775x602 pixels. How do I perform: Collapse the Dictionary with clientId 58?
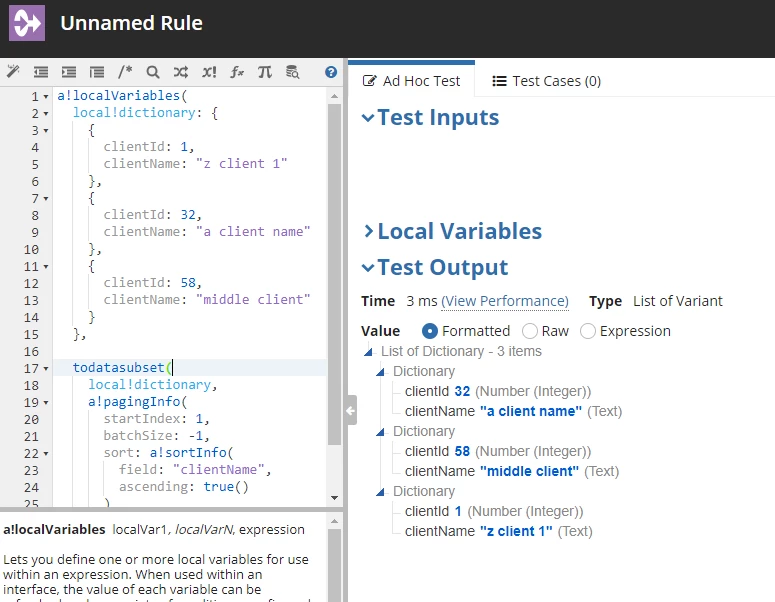point(380,432)
